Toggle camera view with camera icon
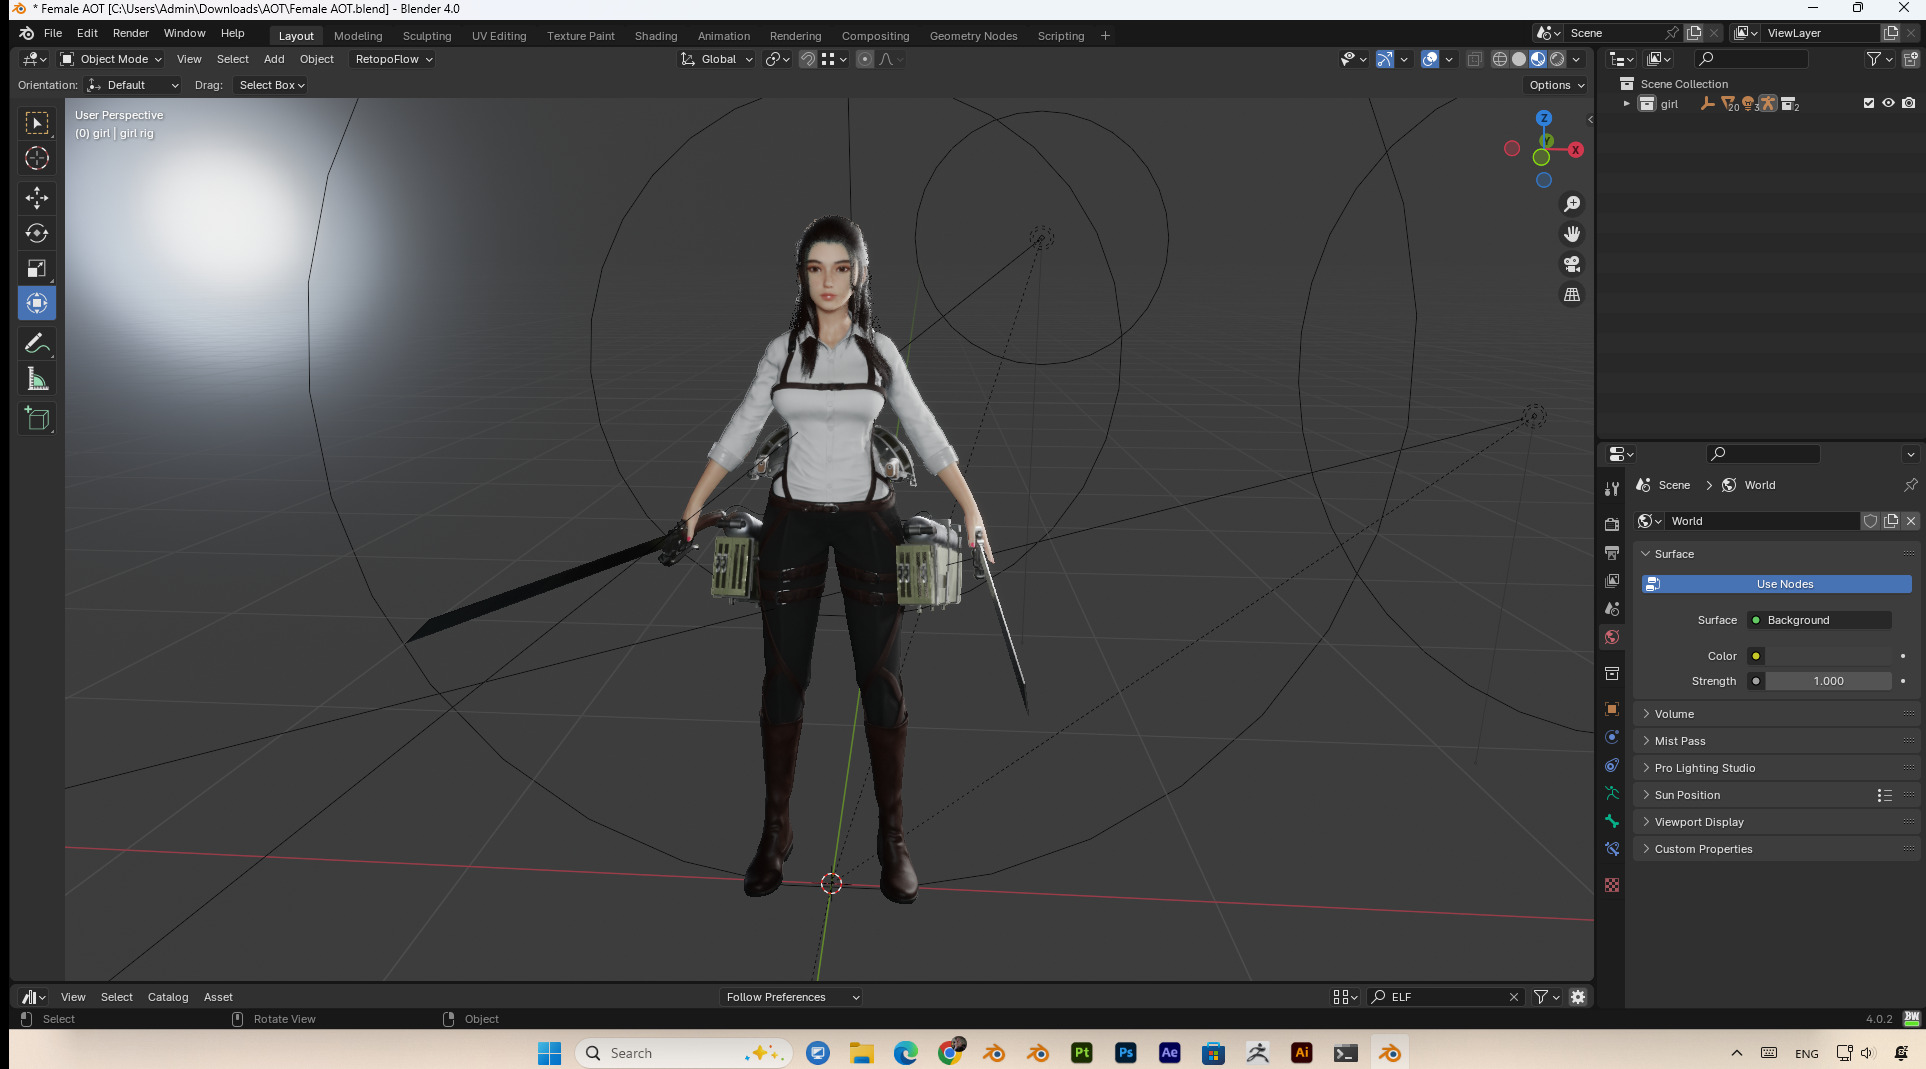Image resolution: width=1926 pixels, height=1069 pixels. pos(1572,264)
